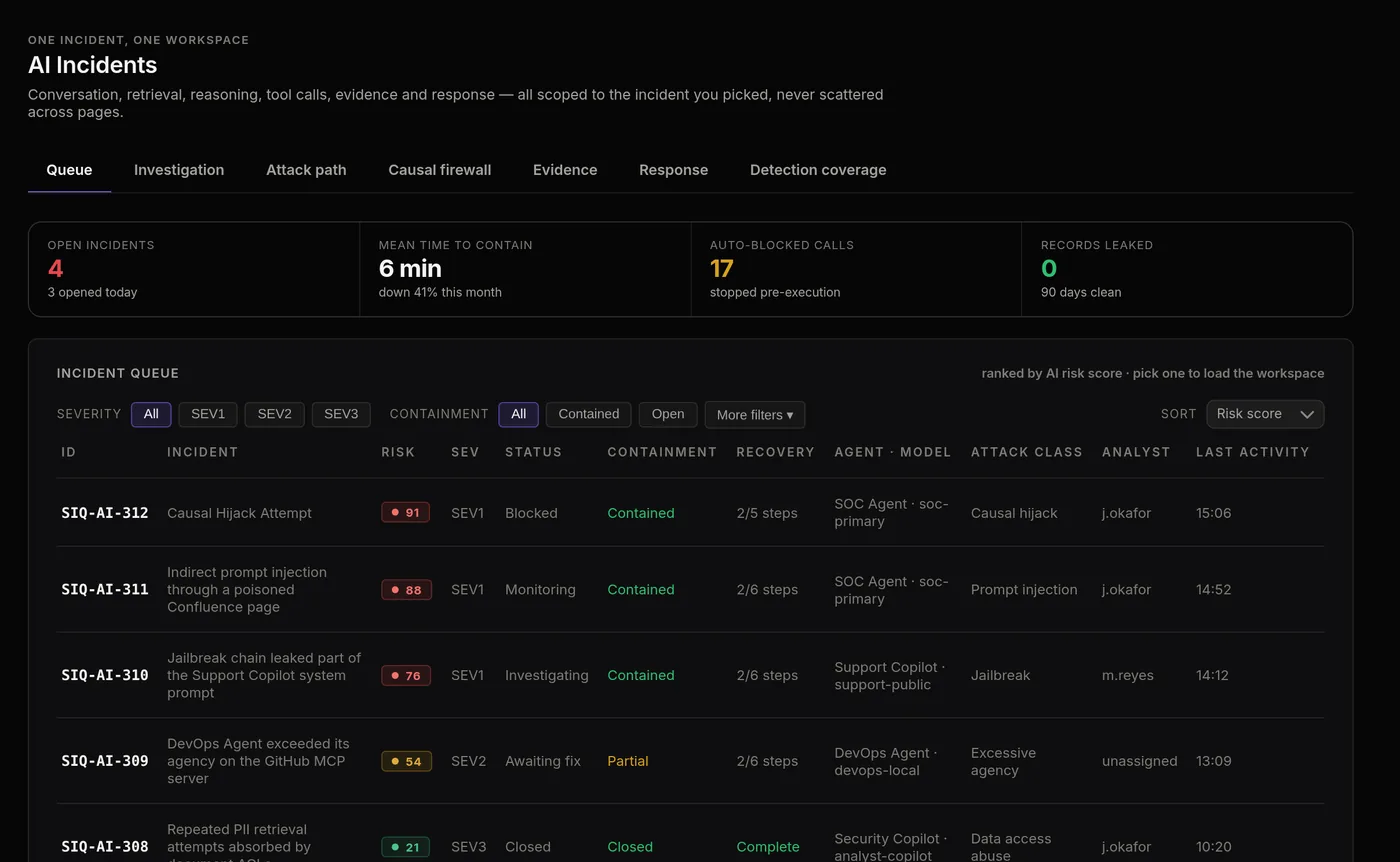Image resolution: width=1400 pixels, height=862 pixels.
Task: Click the INCIDENT column header
Action: 203,452
